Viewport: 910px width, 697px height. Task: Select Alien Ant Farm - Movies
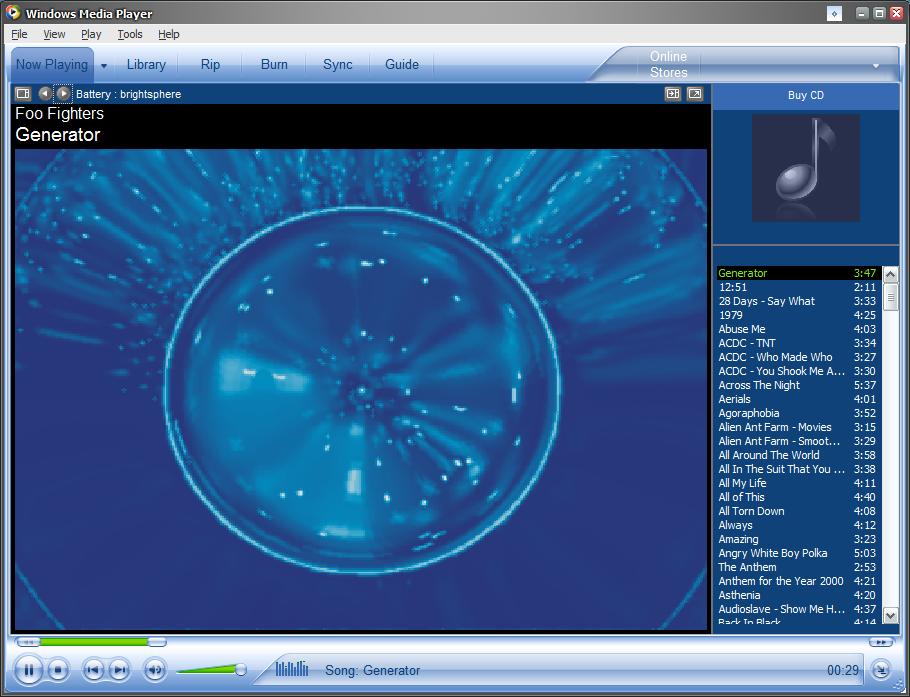(x=799, y=427)
